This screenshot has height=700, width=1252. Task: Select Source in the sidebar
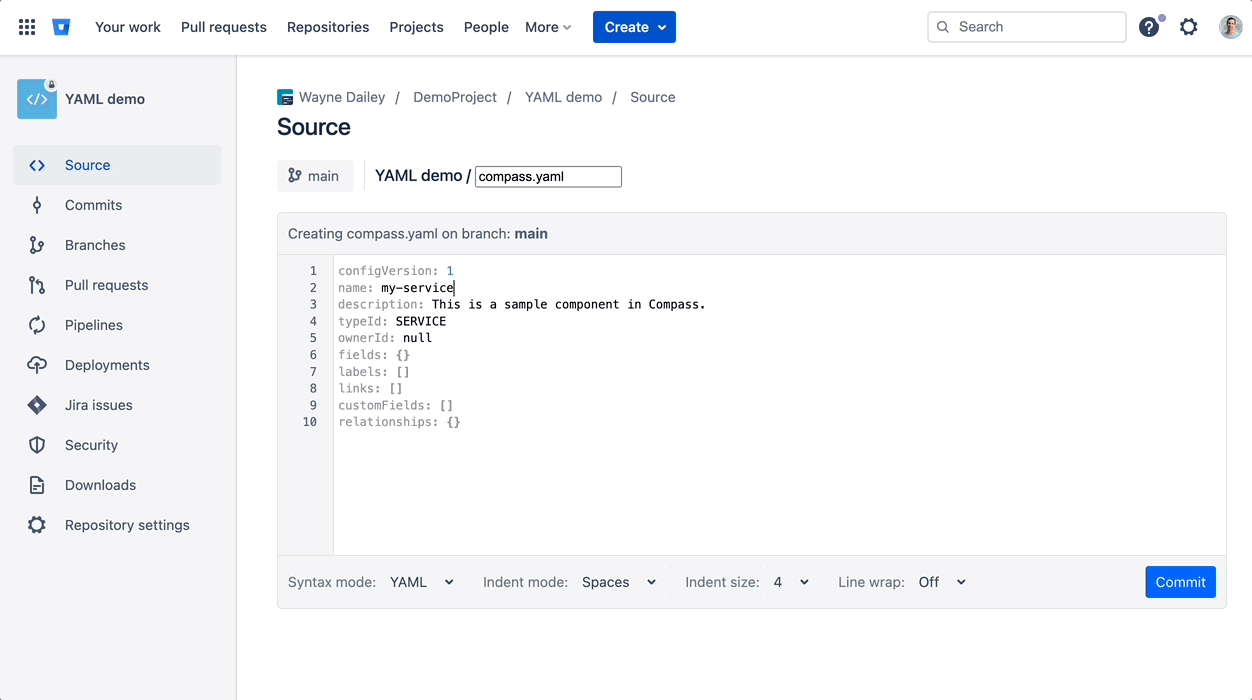(117, 165)
